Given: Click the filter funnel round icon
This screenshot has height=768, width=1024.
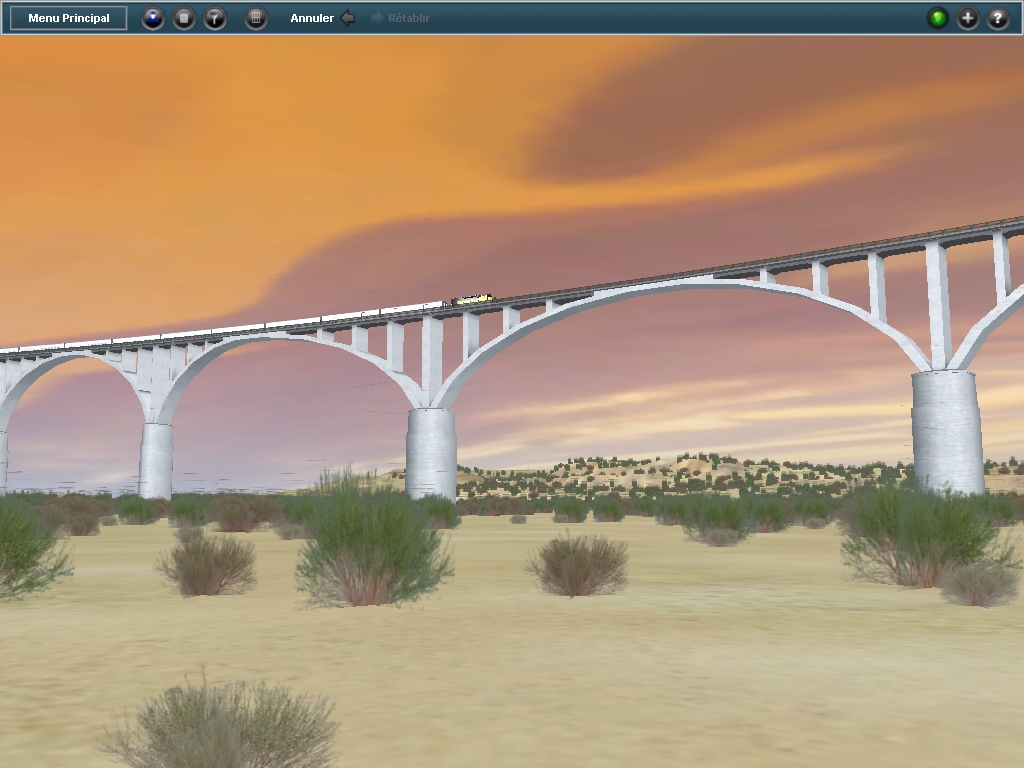Looking at the screenshot, I should coord(215,18).
